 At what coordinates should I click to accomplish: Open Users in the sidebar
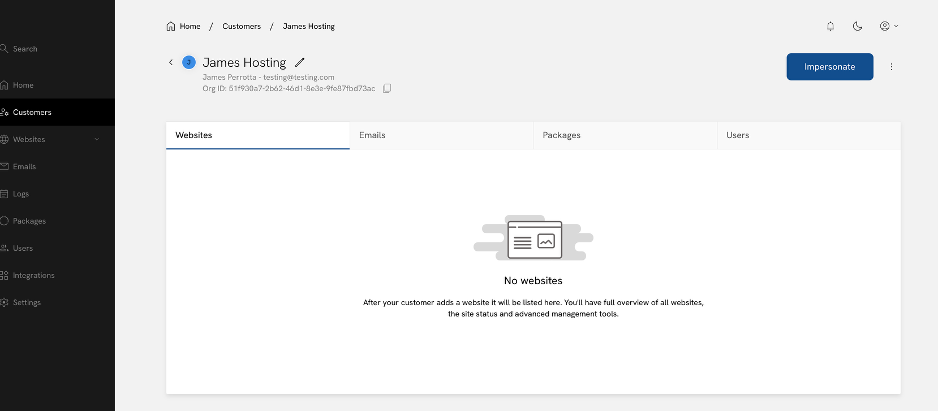point(57,248)
